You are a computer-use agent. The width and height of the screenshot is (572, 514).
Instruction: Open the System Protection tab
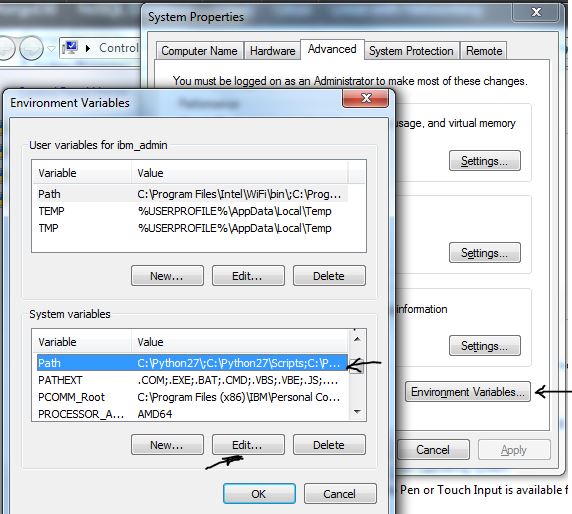[411, 51]
